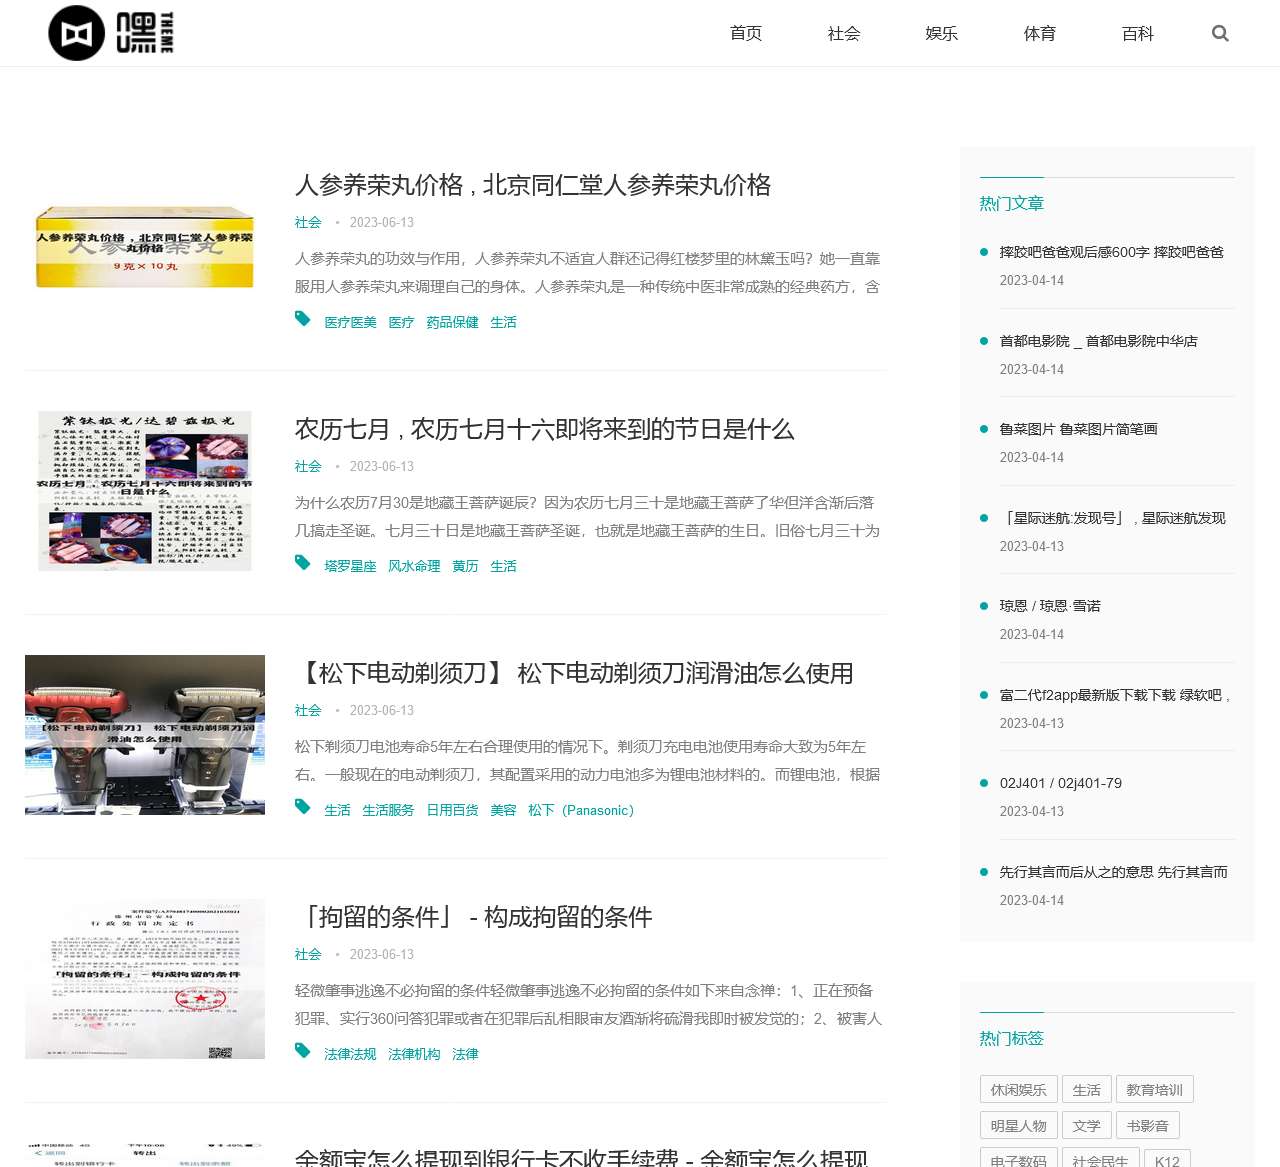
Task: Click the detention document thumbnail image
Action: tap(145, 979)
